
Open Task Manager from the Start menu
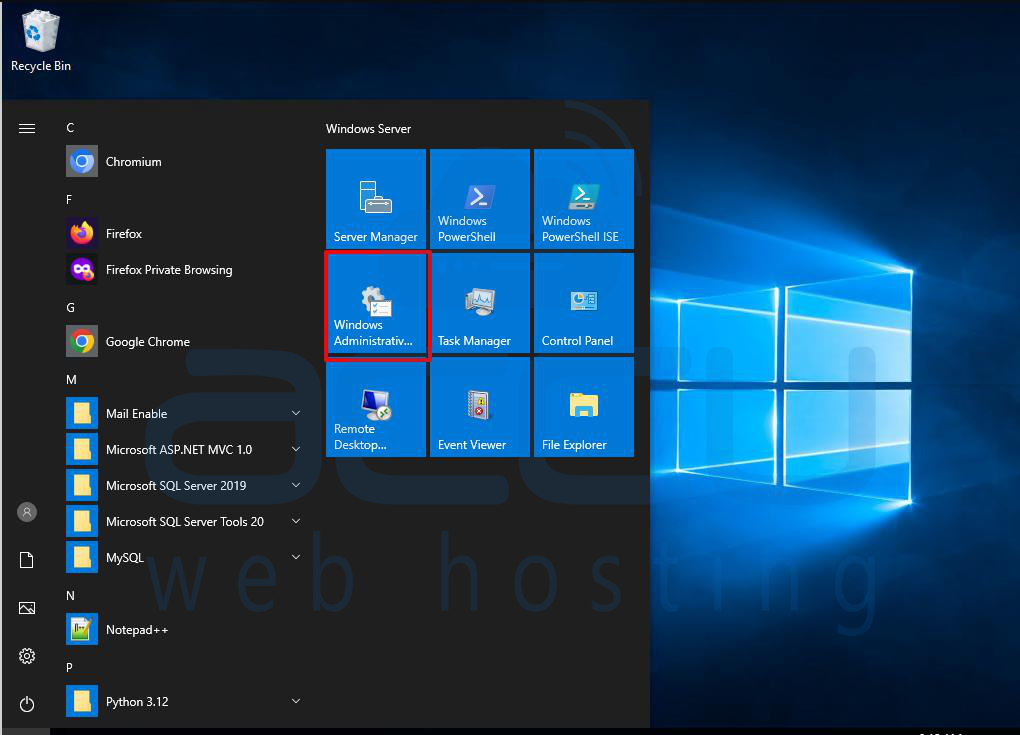pyautogui.click(x=479, y=303)
